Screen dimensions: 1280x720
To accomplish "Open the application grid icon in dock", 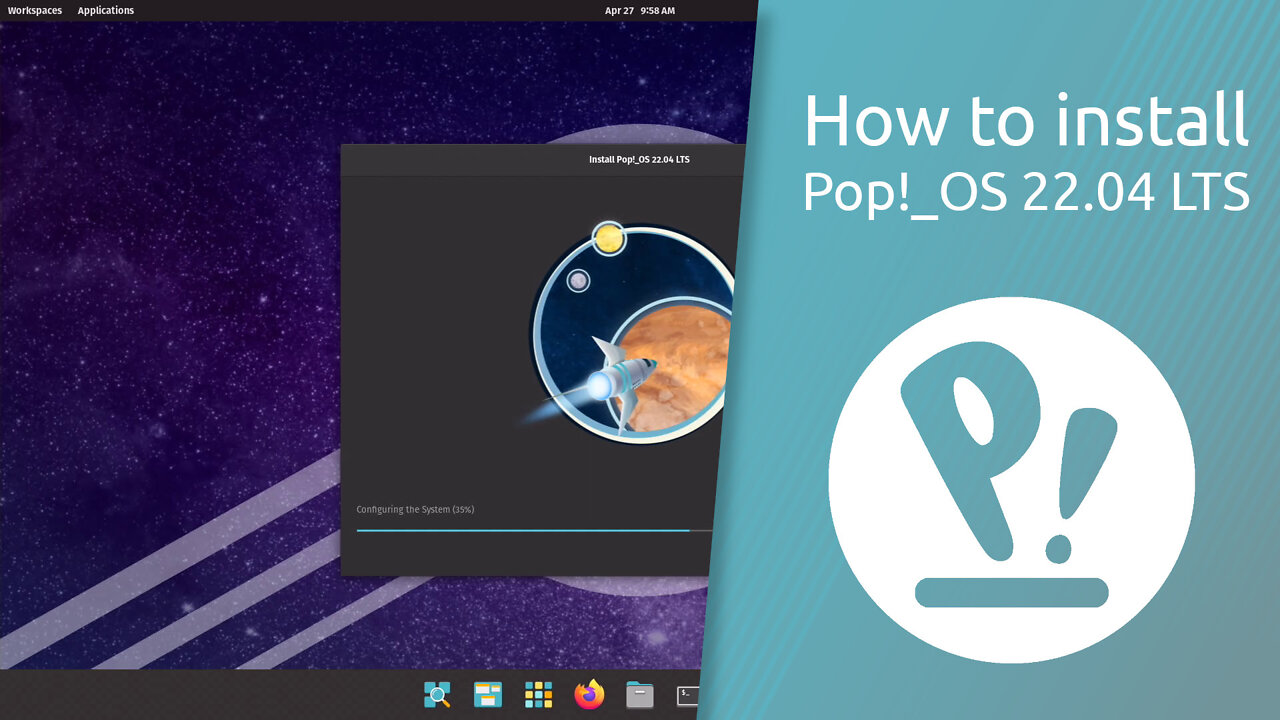I will (539, 694).
